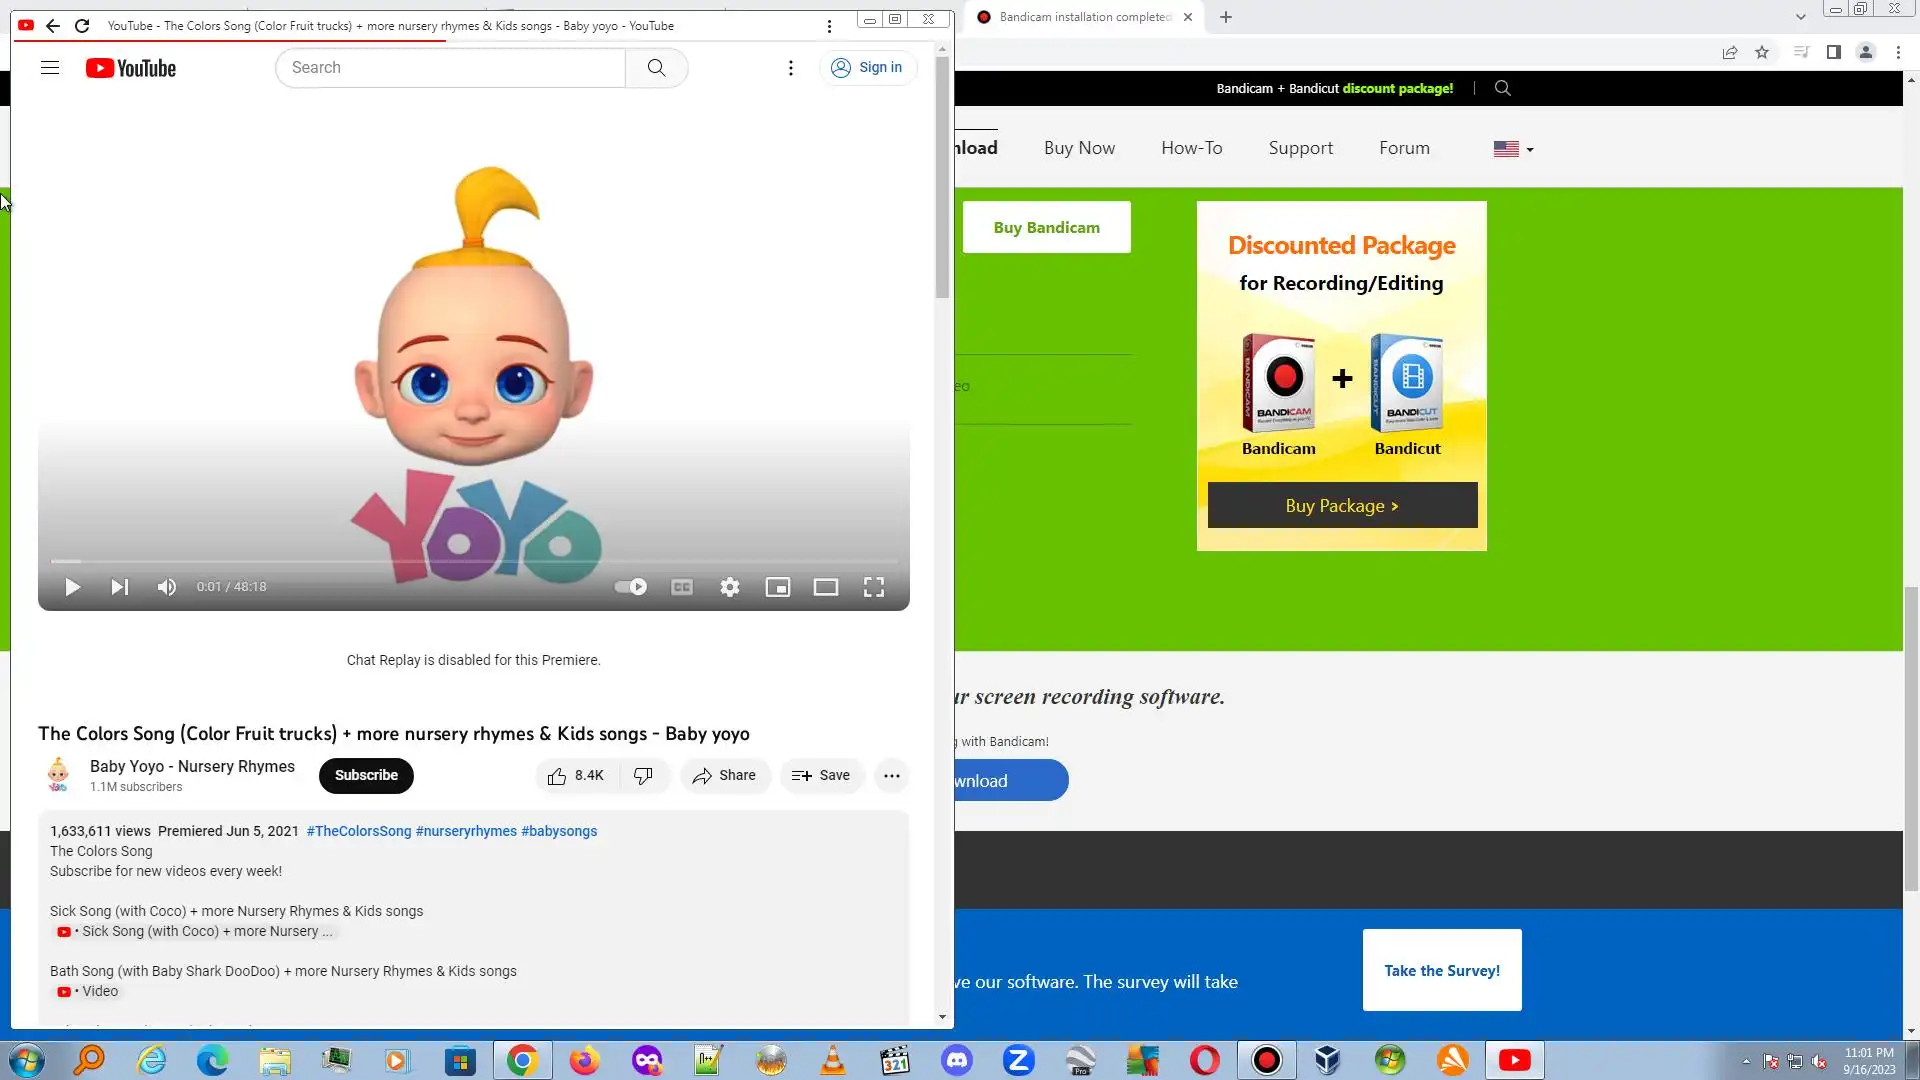Skip to next video
1920x1080 pixels.
pos(119,587)
